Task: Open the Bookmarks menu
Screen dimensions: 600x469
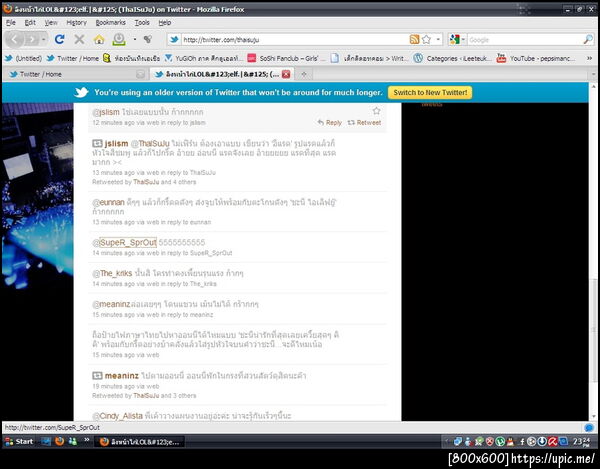Action: (111, 23)
